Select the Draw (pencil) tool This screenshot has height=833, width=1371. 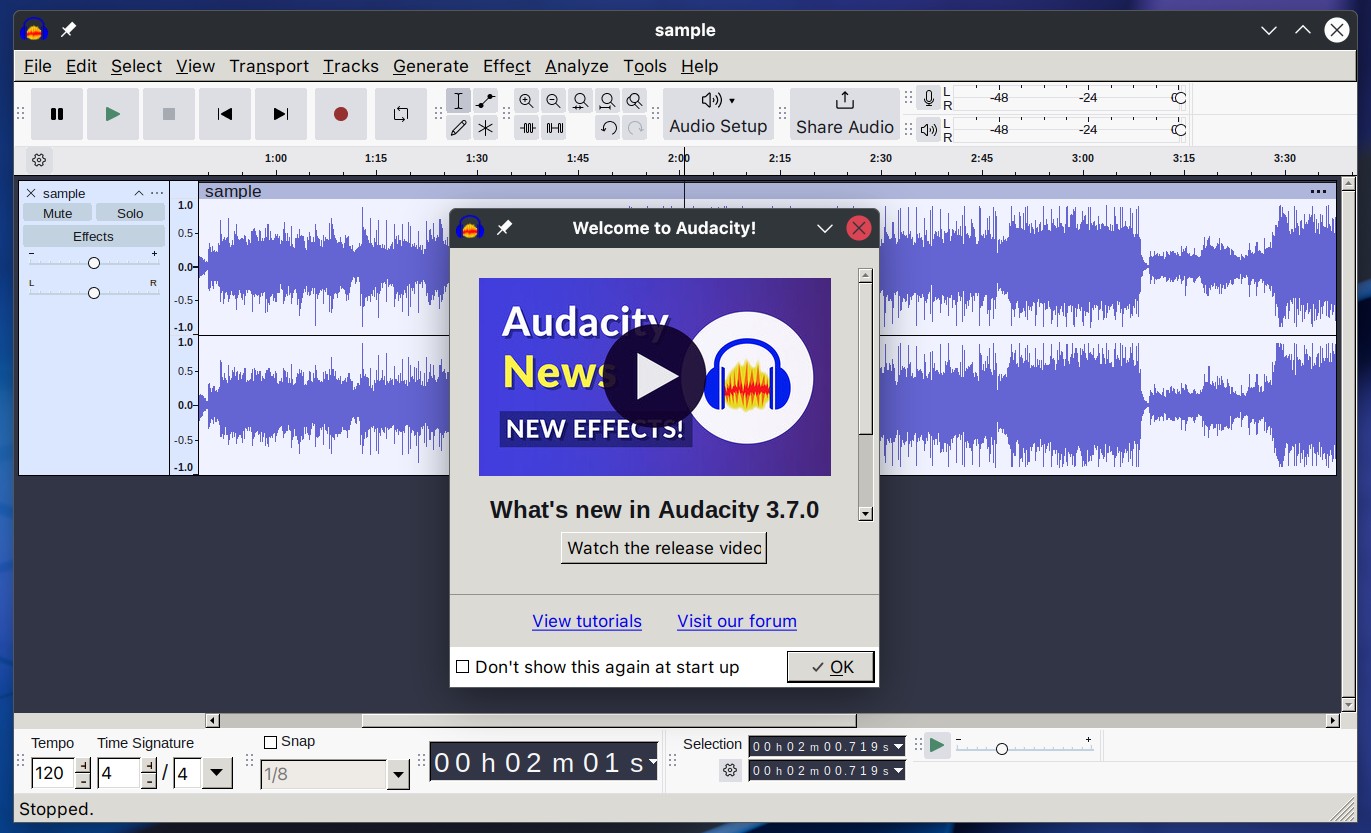pyautogui.click(x=458, y=127)
